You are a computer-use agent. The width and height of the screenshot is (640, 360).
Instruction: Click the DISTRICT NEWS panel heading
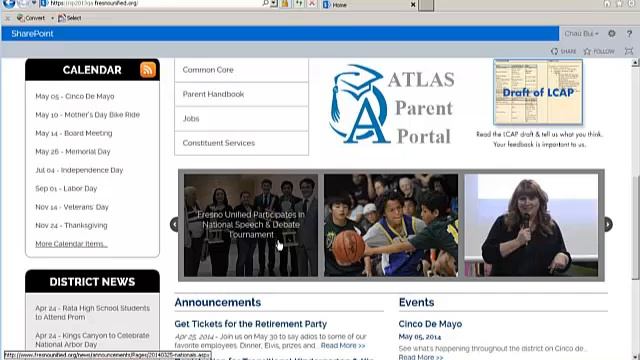click(x=92, y=282)
